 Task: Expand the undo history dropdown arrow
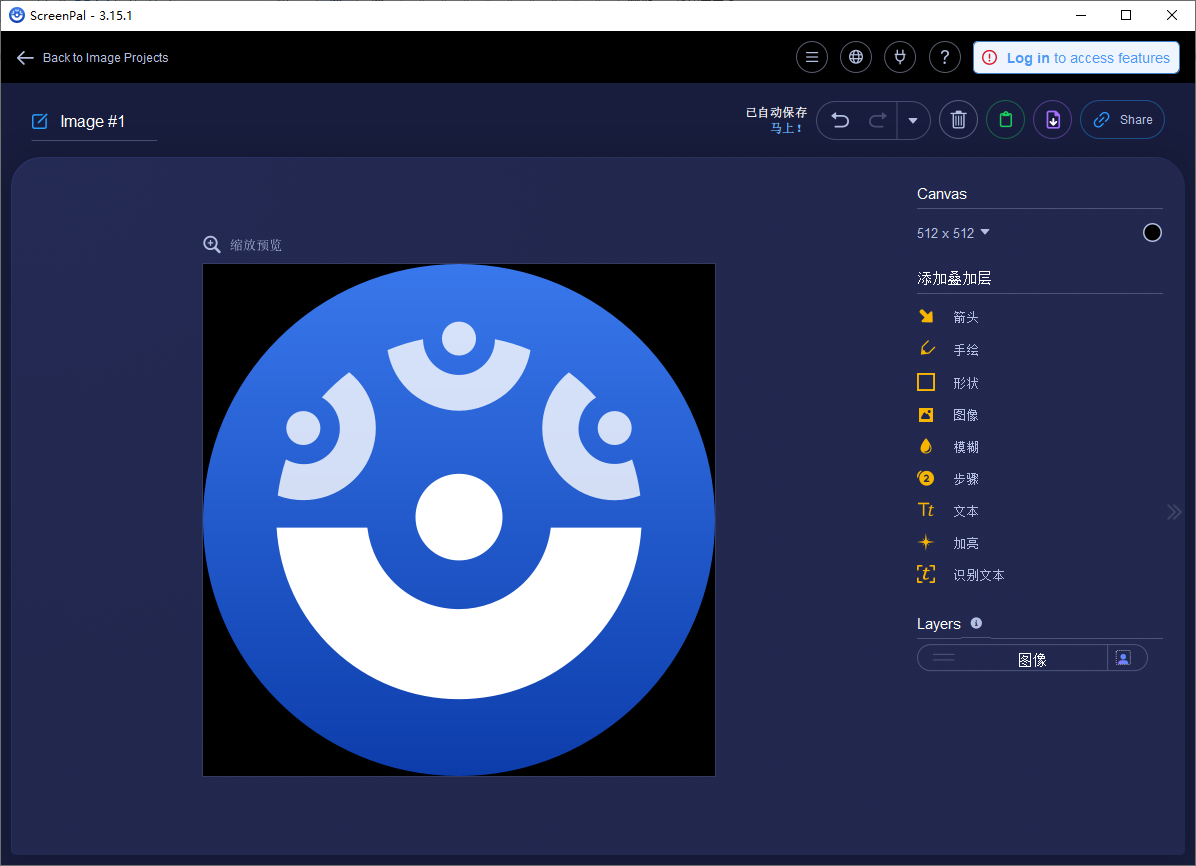pos(913,121)
